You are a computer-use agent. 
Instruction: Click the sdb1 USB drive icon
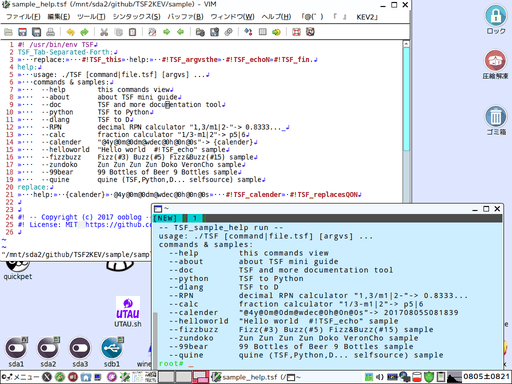[x=112, y=352]
